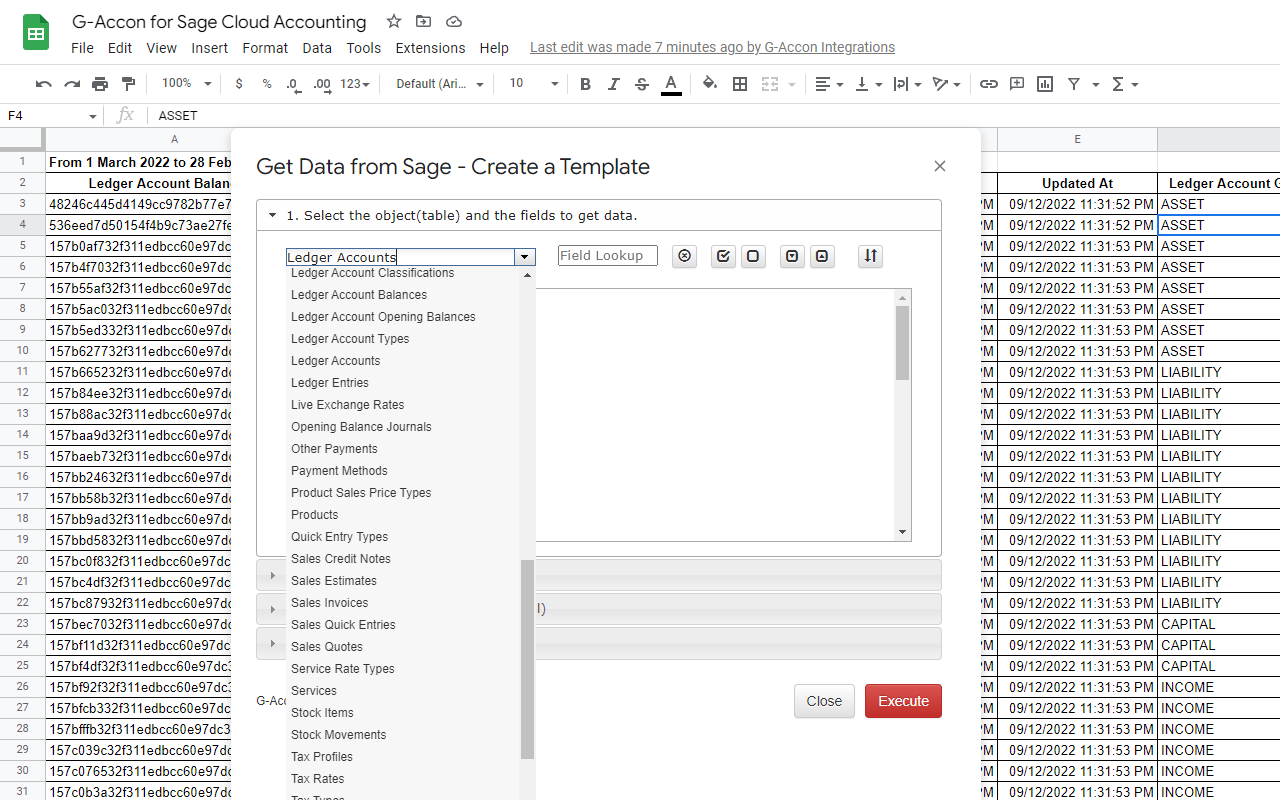Select the paint format roller tool

(128, 84)
